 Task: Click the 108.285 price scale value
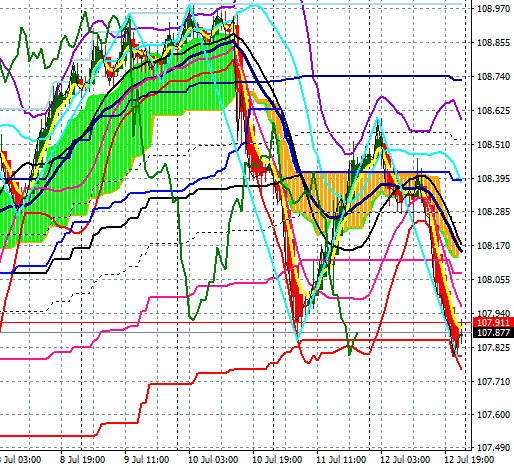point(494,211)
